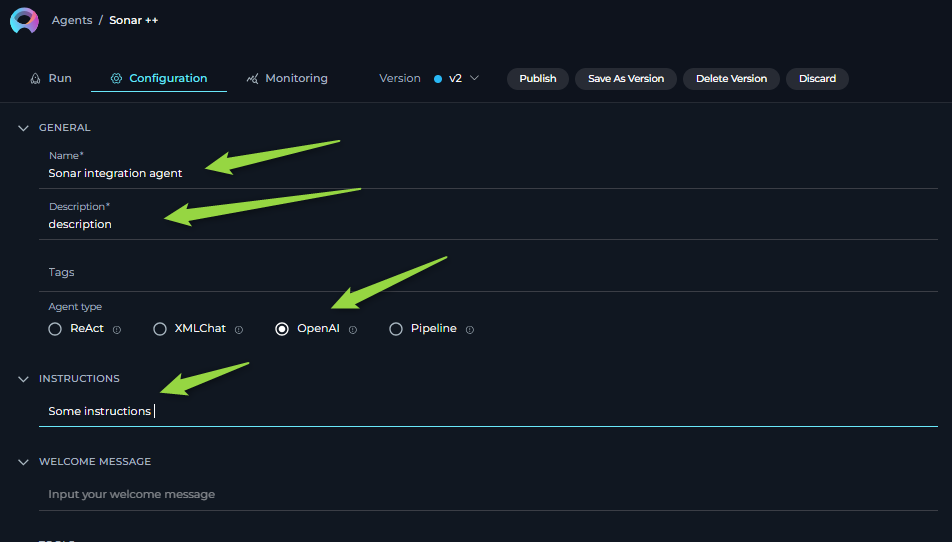Click the chart icon on Monitoring tab

point(253,78)
